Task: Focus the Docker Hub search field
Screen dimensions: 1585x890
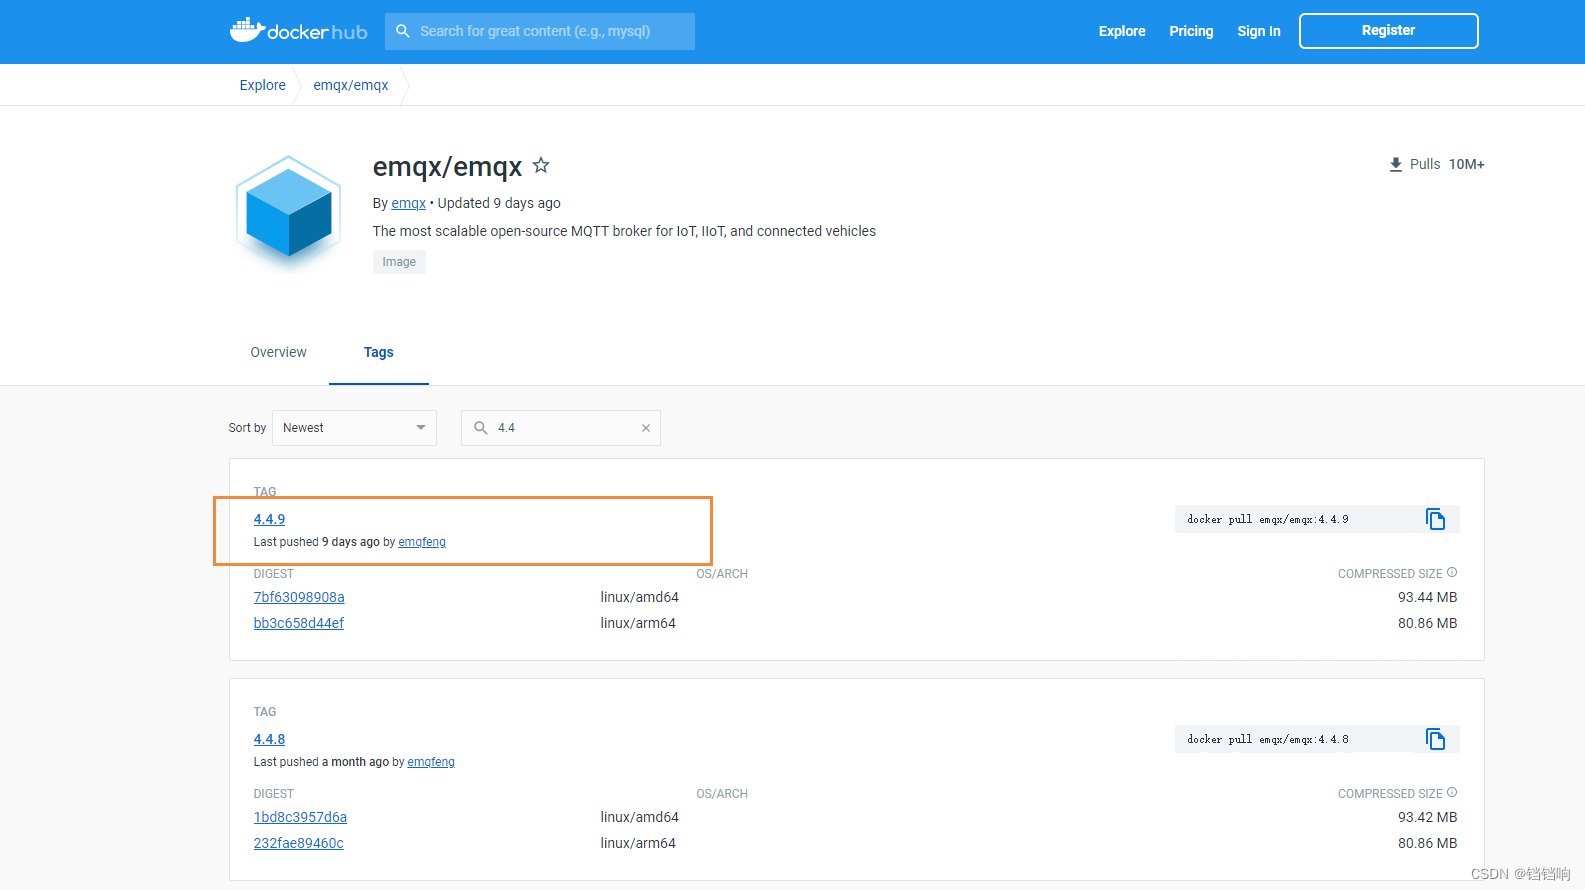Action: pyautogui.click(x=540, y=31)
